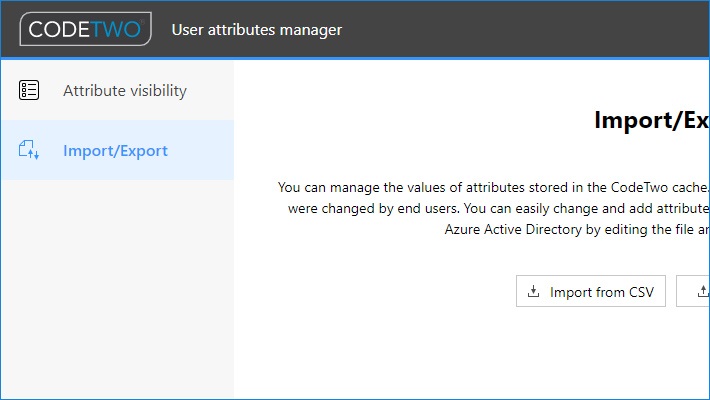Click the Import/Export file arrows icon
Screen dimensions: 710x400
29,150
